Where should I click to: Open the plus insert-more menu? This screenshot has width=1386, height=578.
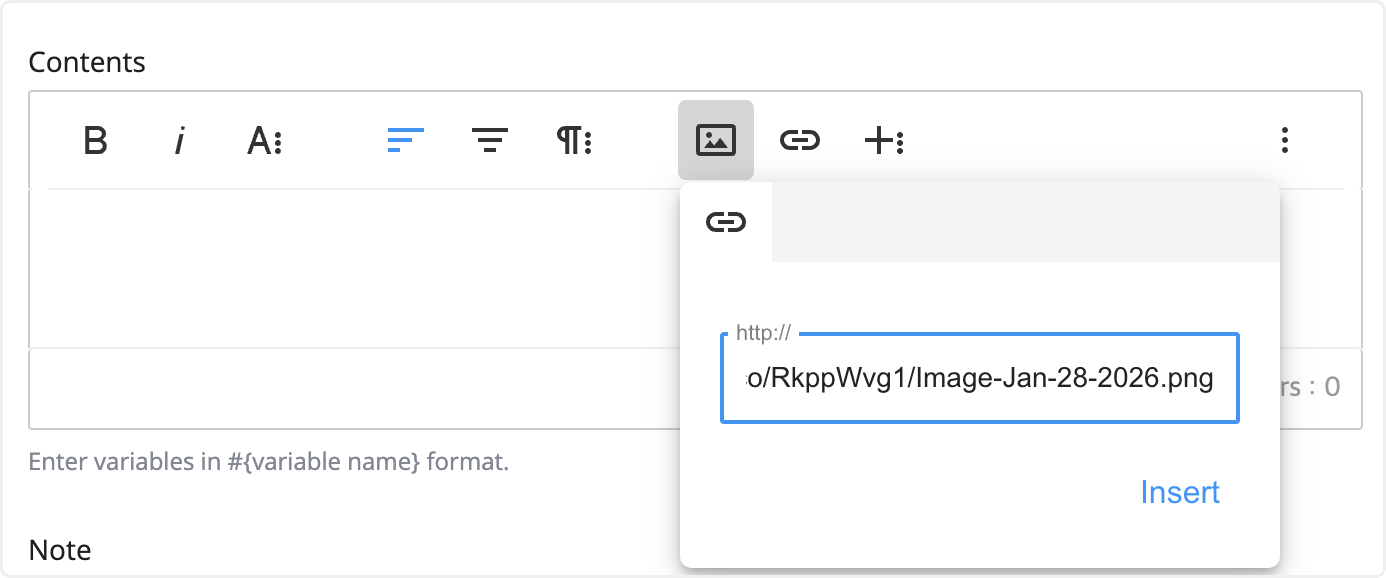pyautogui.click(x=884, y=141)
